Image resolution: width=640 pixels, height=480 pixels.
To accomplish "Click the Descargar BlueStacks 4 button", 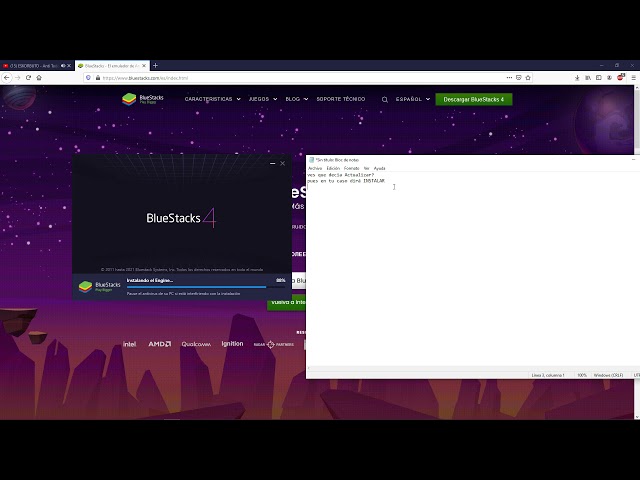I will tap(473, 99).
